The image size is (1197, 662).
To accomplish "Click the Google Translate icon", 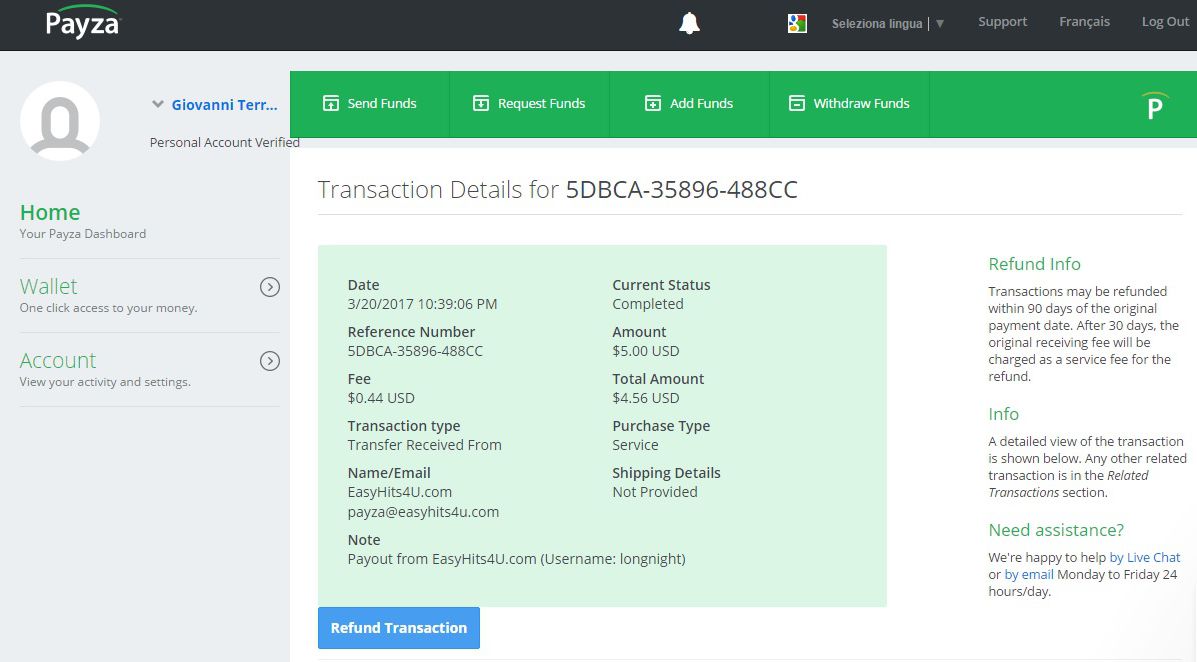I will [797, 24].
